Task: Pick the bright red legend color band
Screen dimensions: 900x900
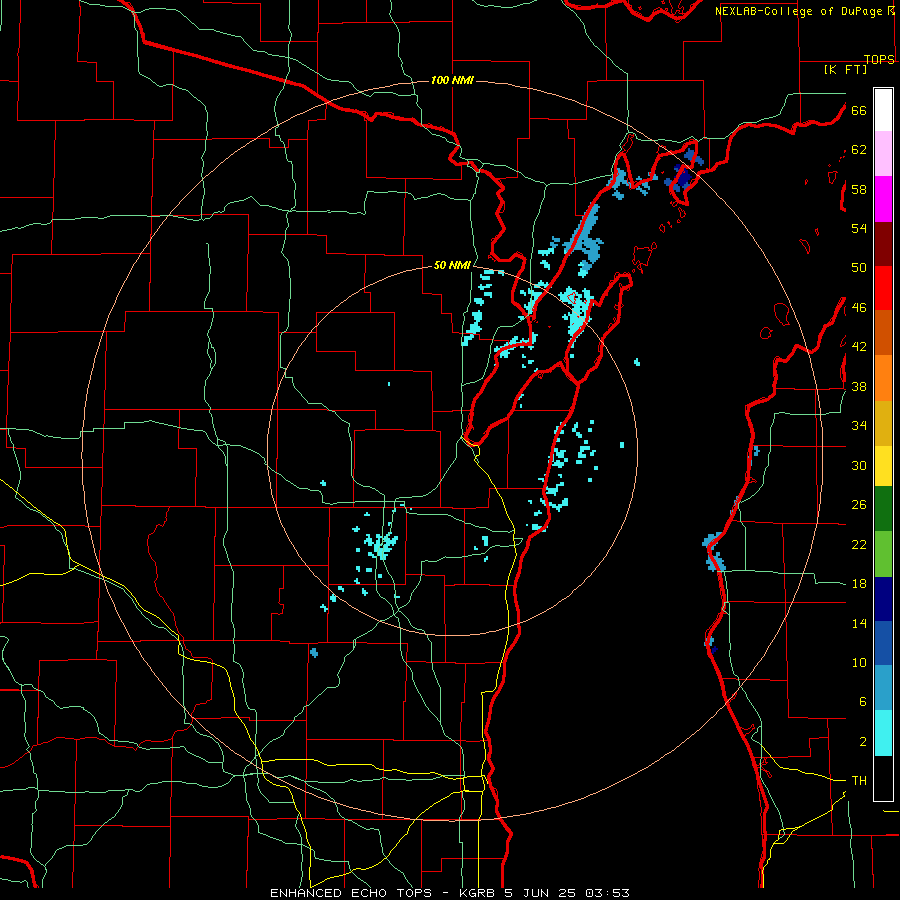Action: click(x=883, y=288)
